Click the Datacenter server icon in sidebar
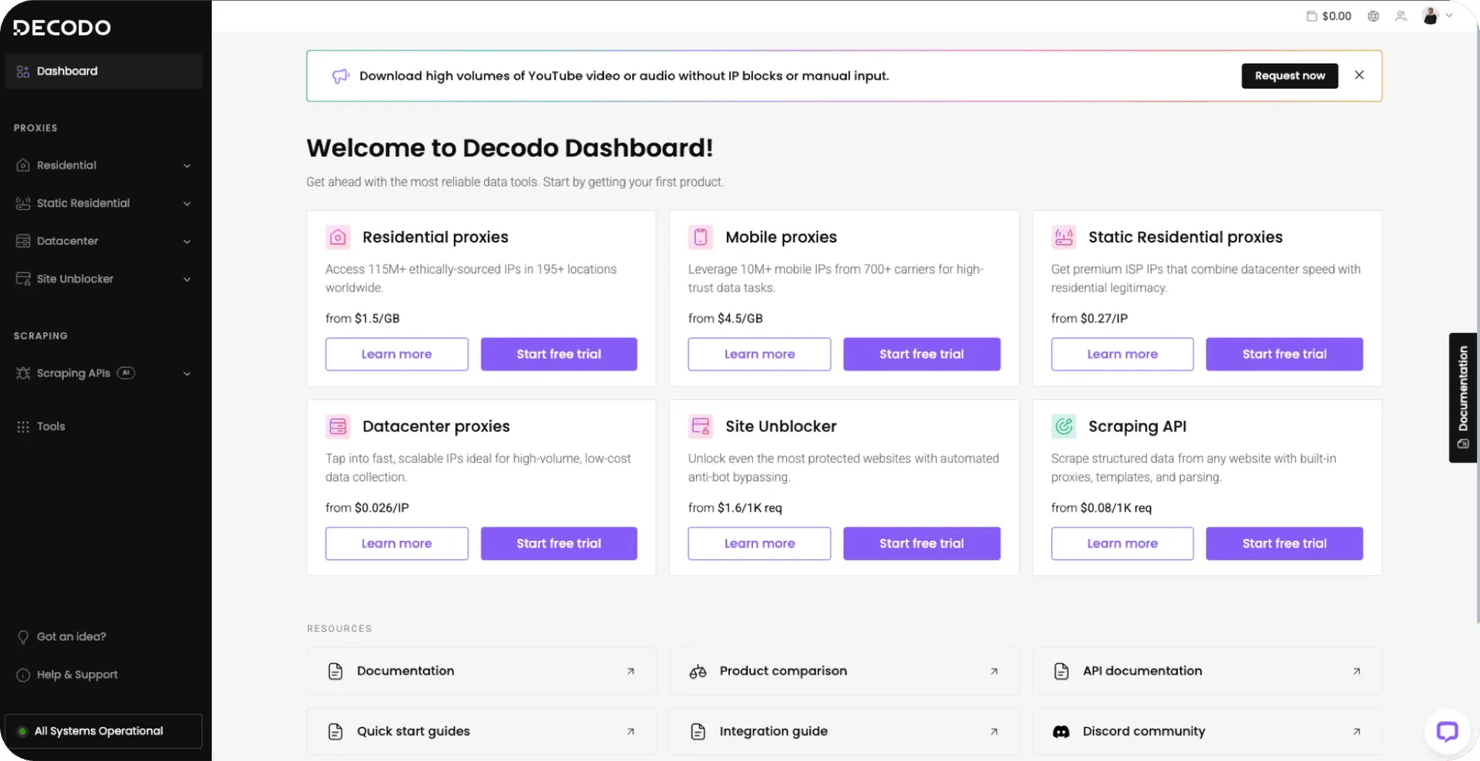The image size is (1480, 761). pyautogui.click(x=23, y=241)
